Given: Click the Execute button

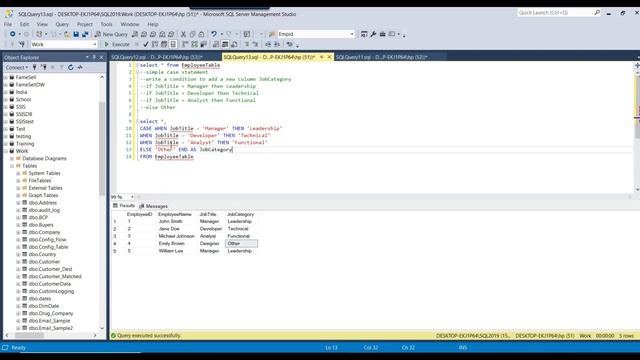Looking at the screenshot, I should [117, 44].
